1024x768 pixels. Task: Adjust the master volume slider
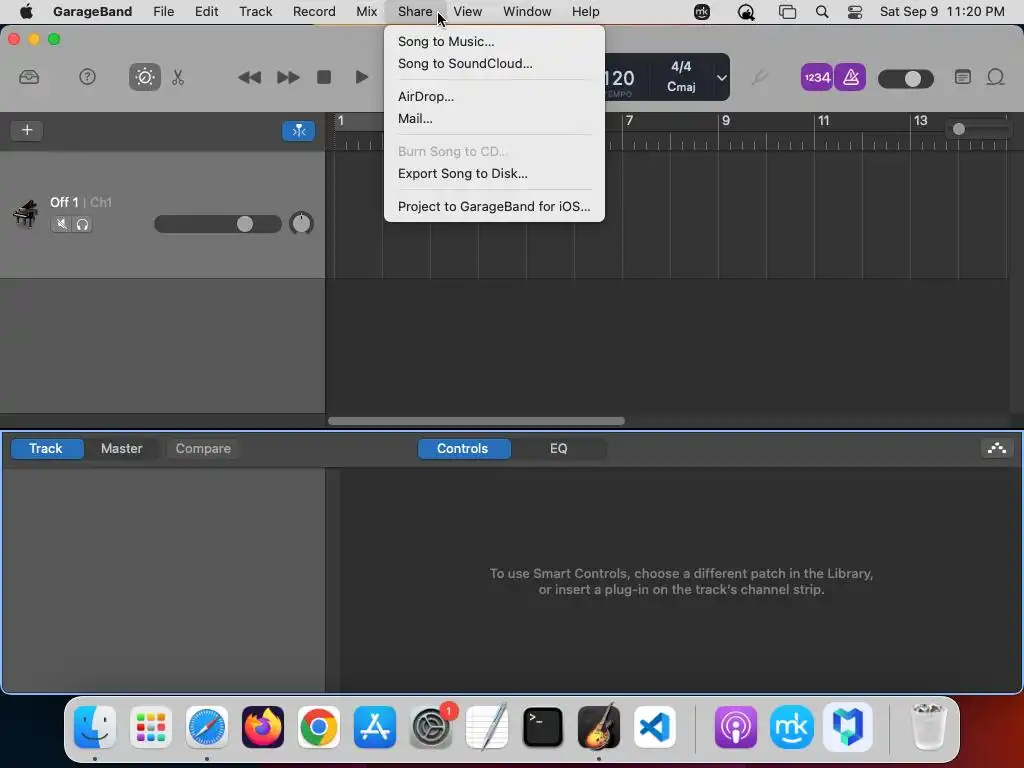click(x=906, y=79)
